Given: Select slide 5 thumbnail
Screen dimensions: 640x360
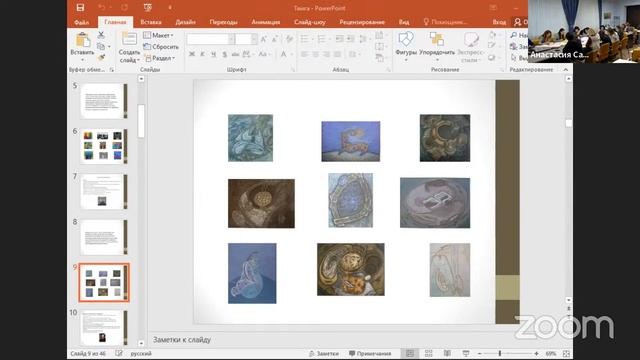Looking at the screenshot, I should [104, 101].
